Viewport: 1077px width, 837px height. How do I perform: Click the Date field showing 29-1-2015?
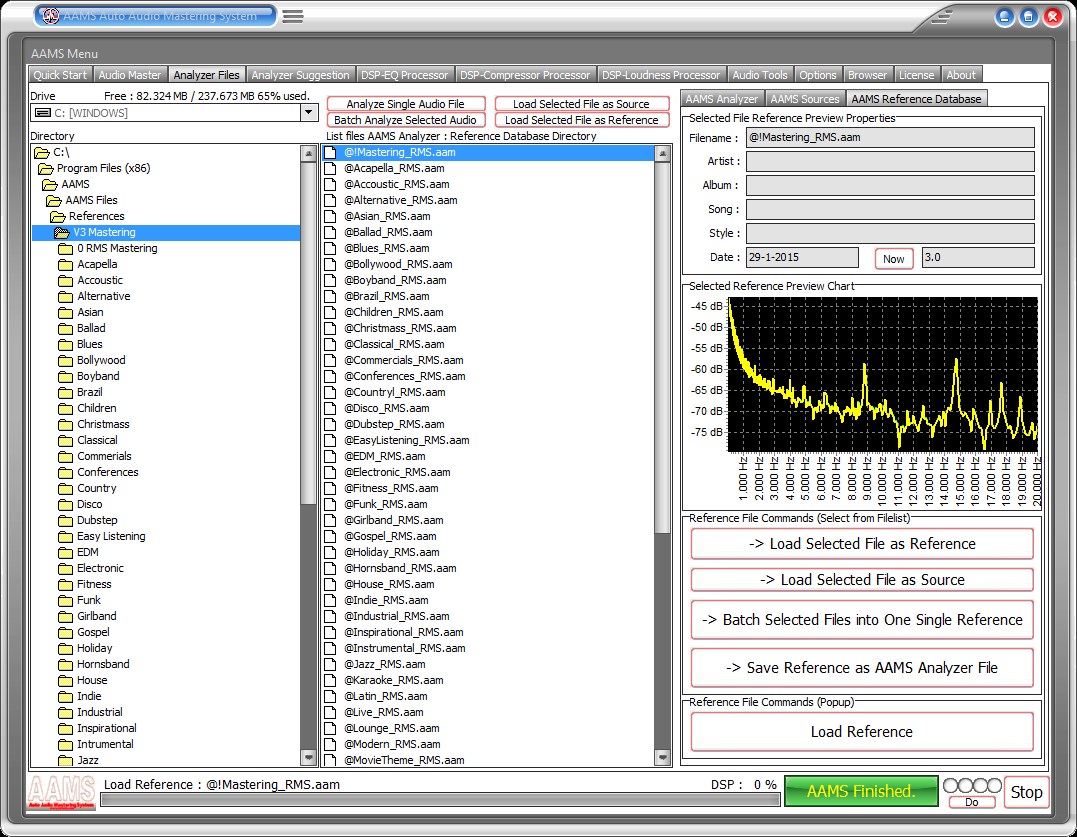click(802, 257)
